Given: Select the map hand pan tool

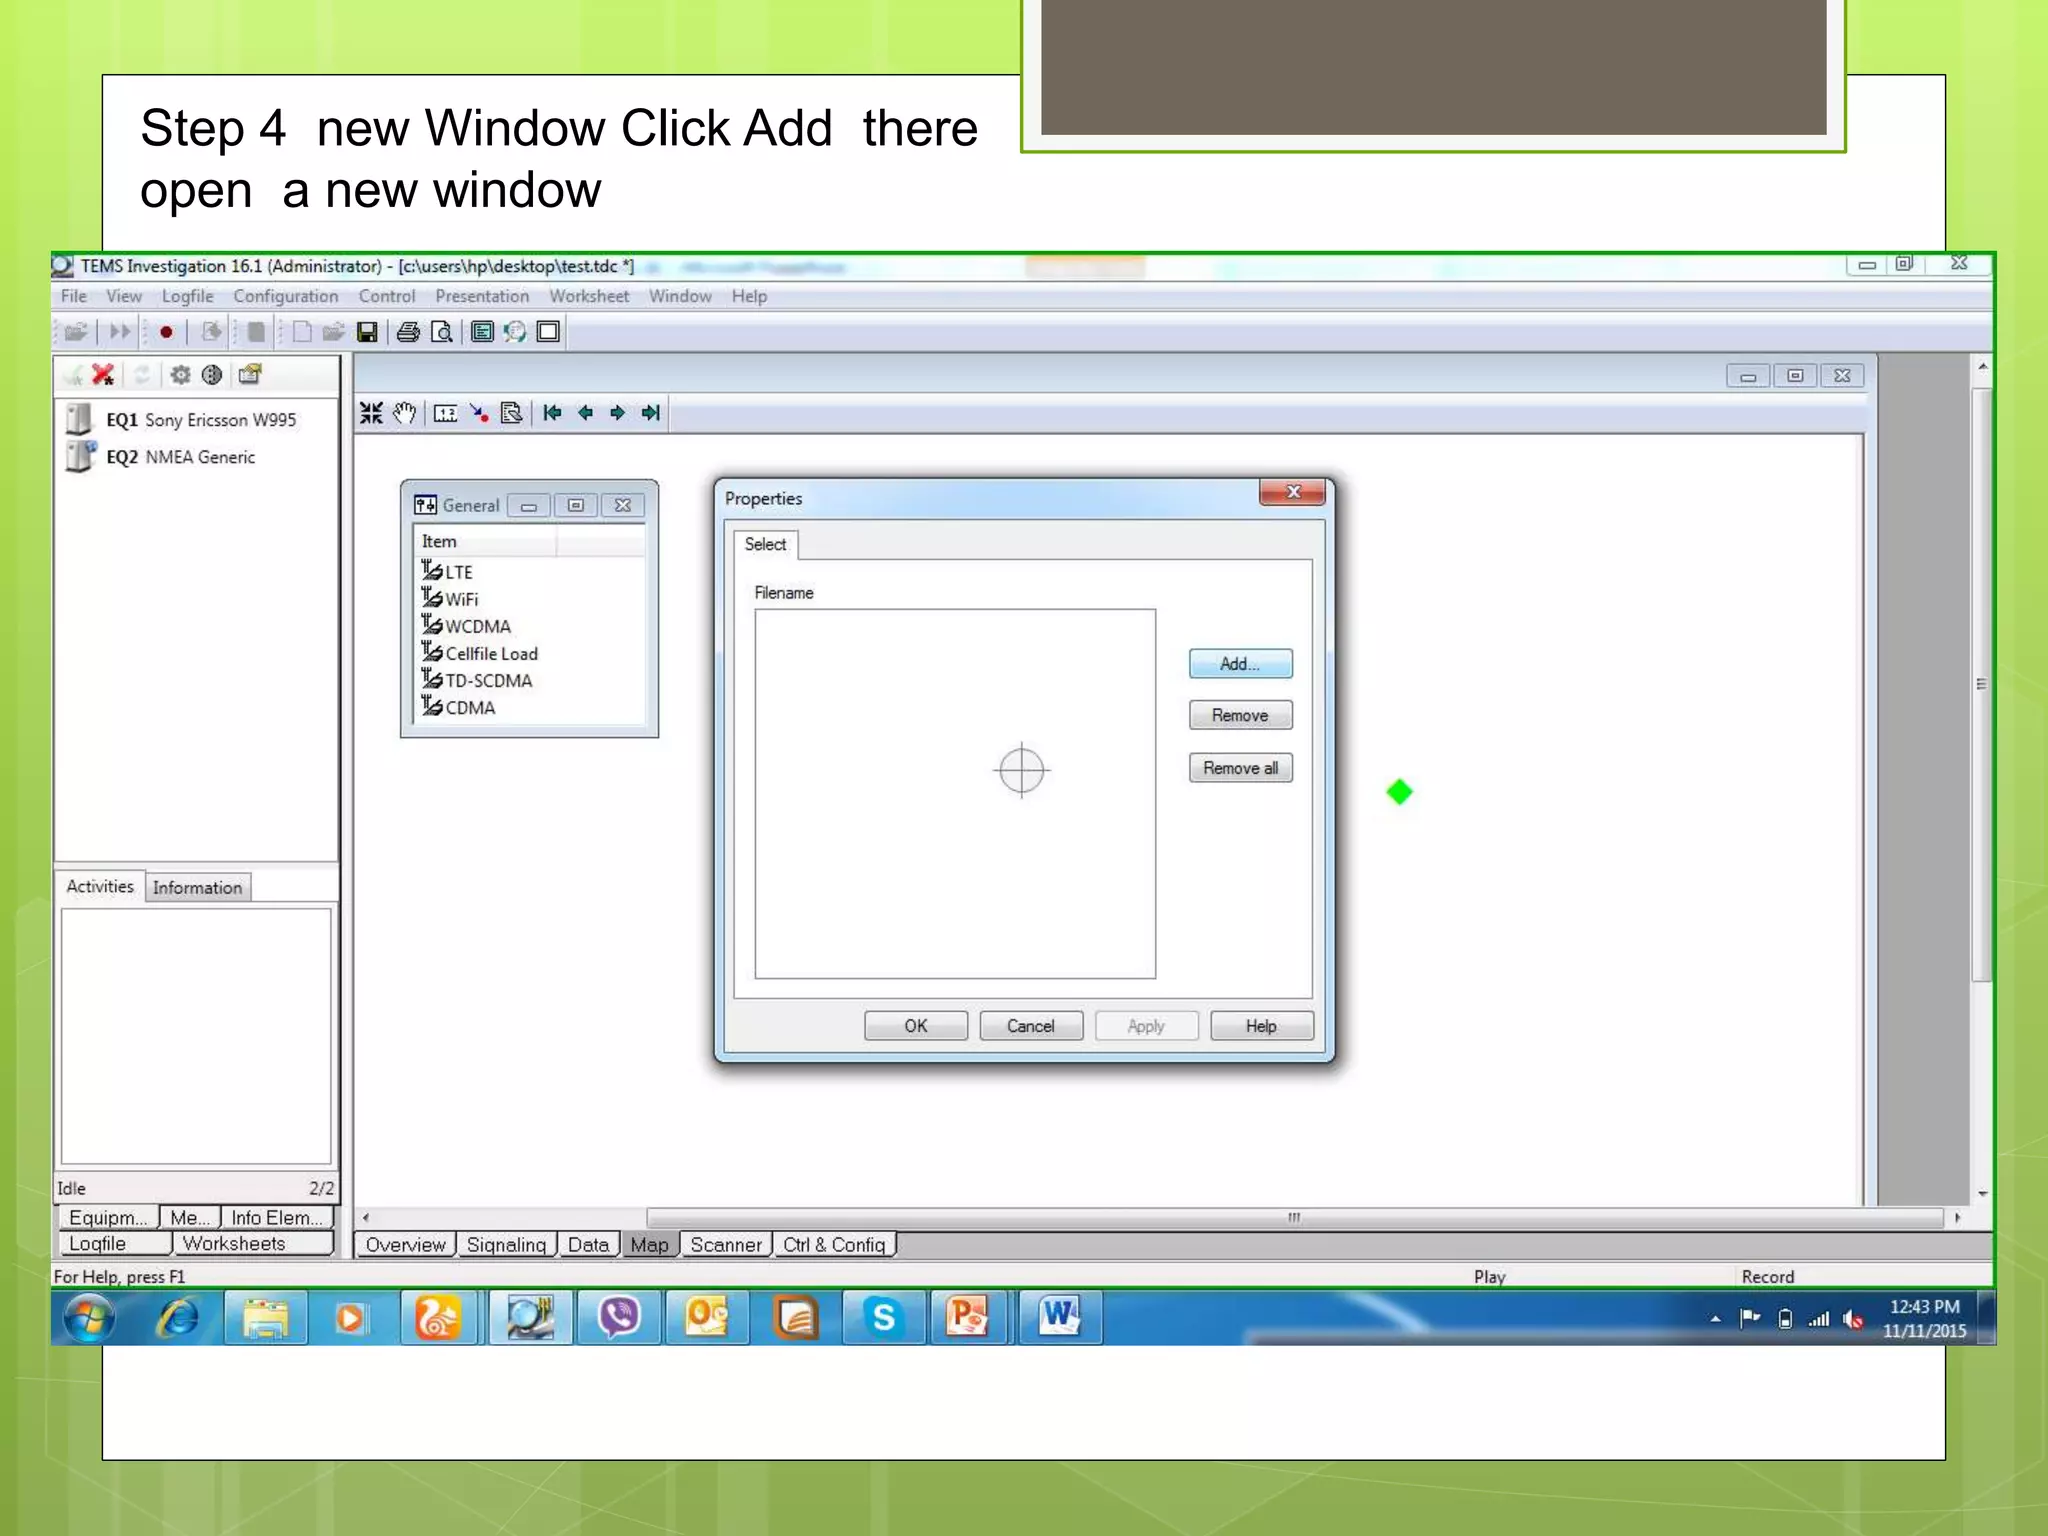Looking at the screenshot, I should click(x=404, y=413).
